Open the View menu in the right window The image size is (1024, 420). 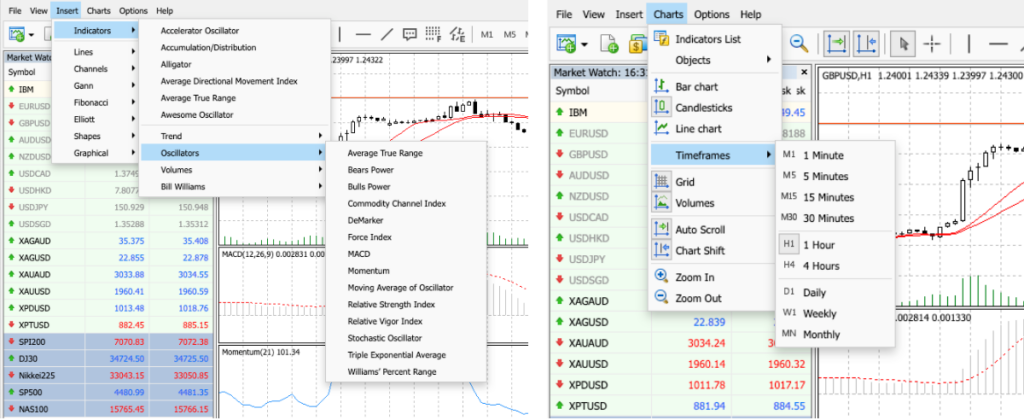593,14
